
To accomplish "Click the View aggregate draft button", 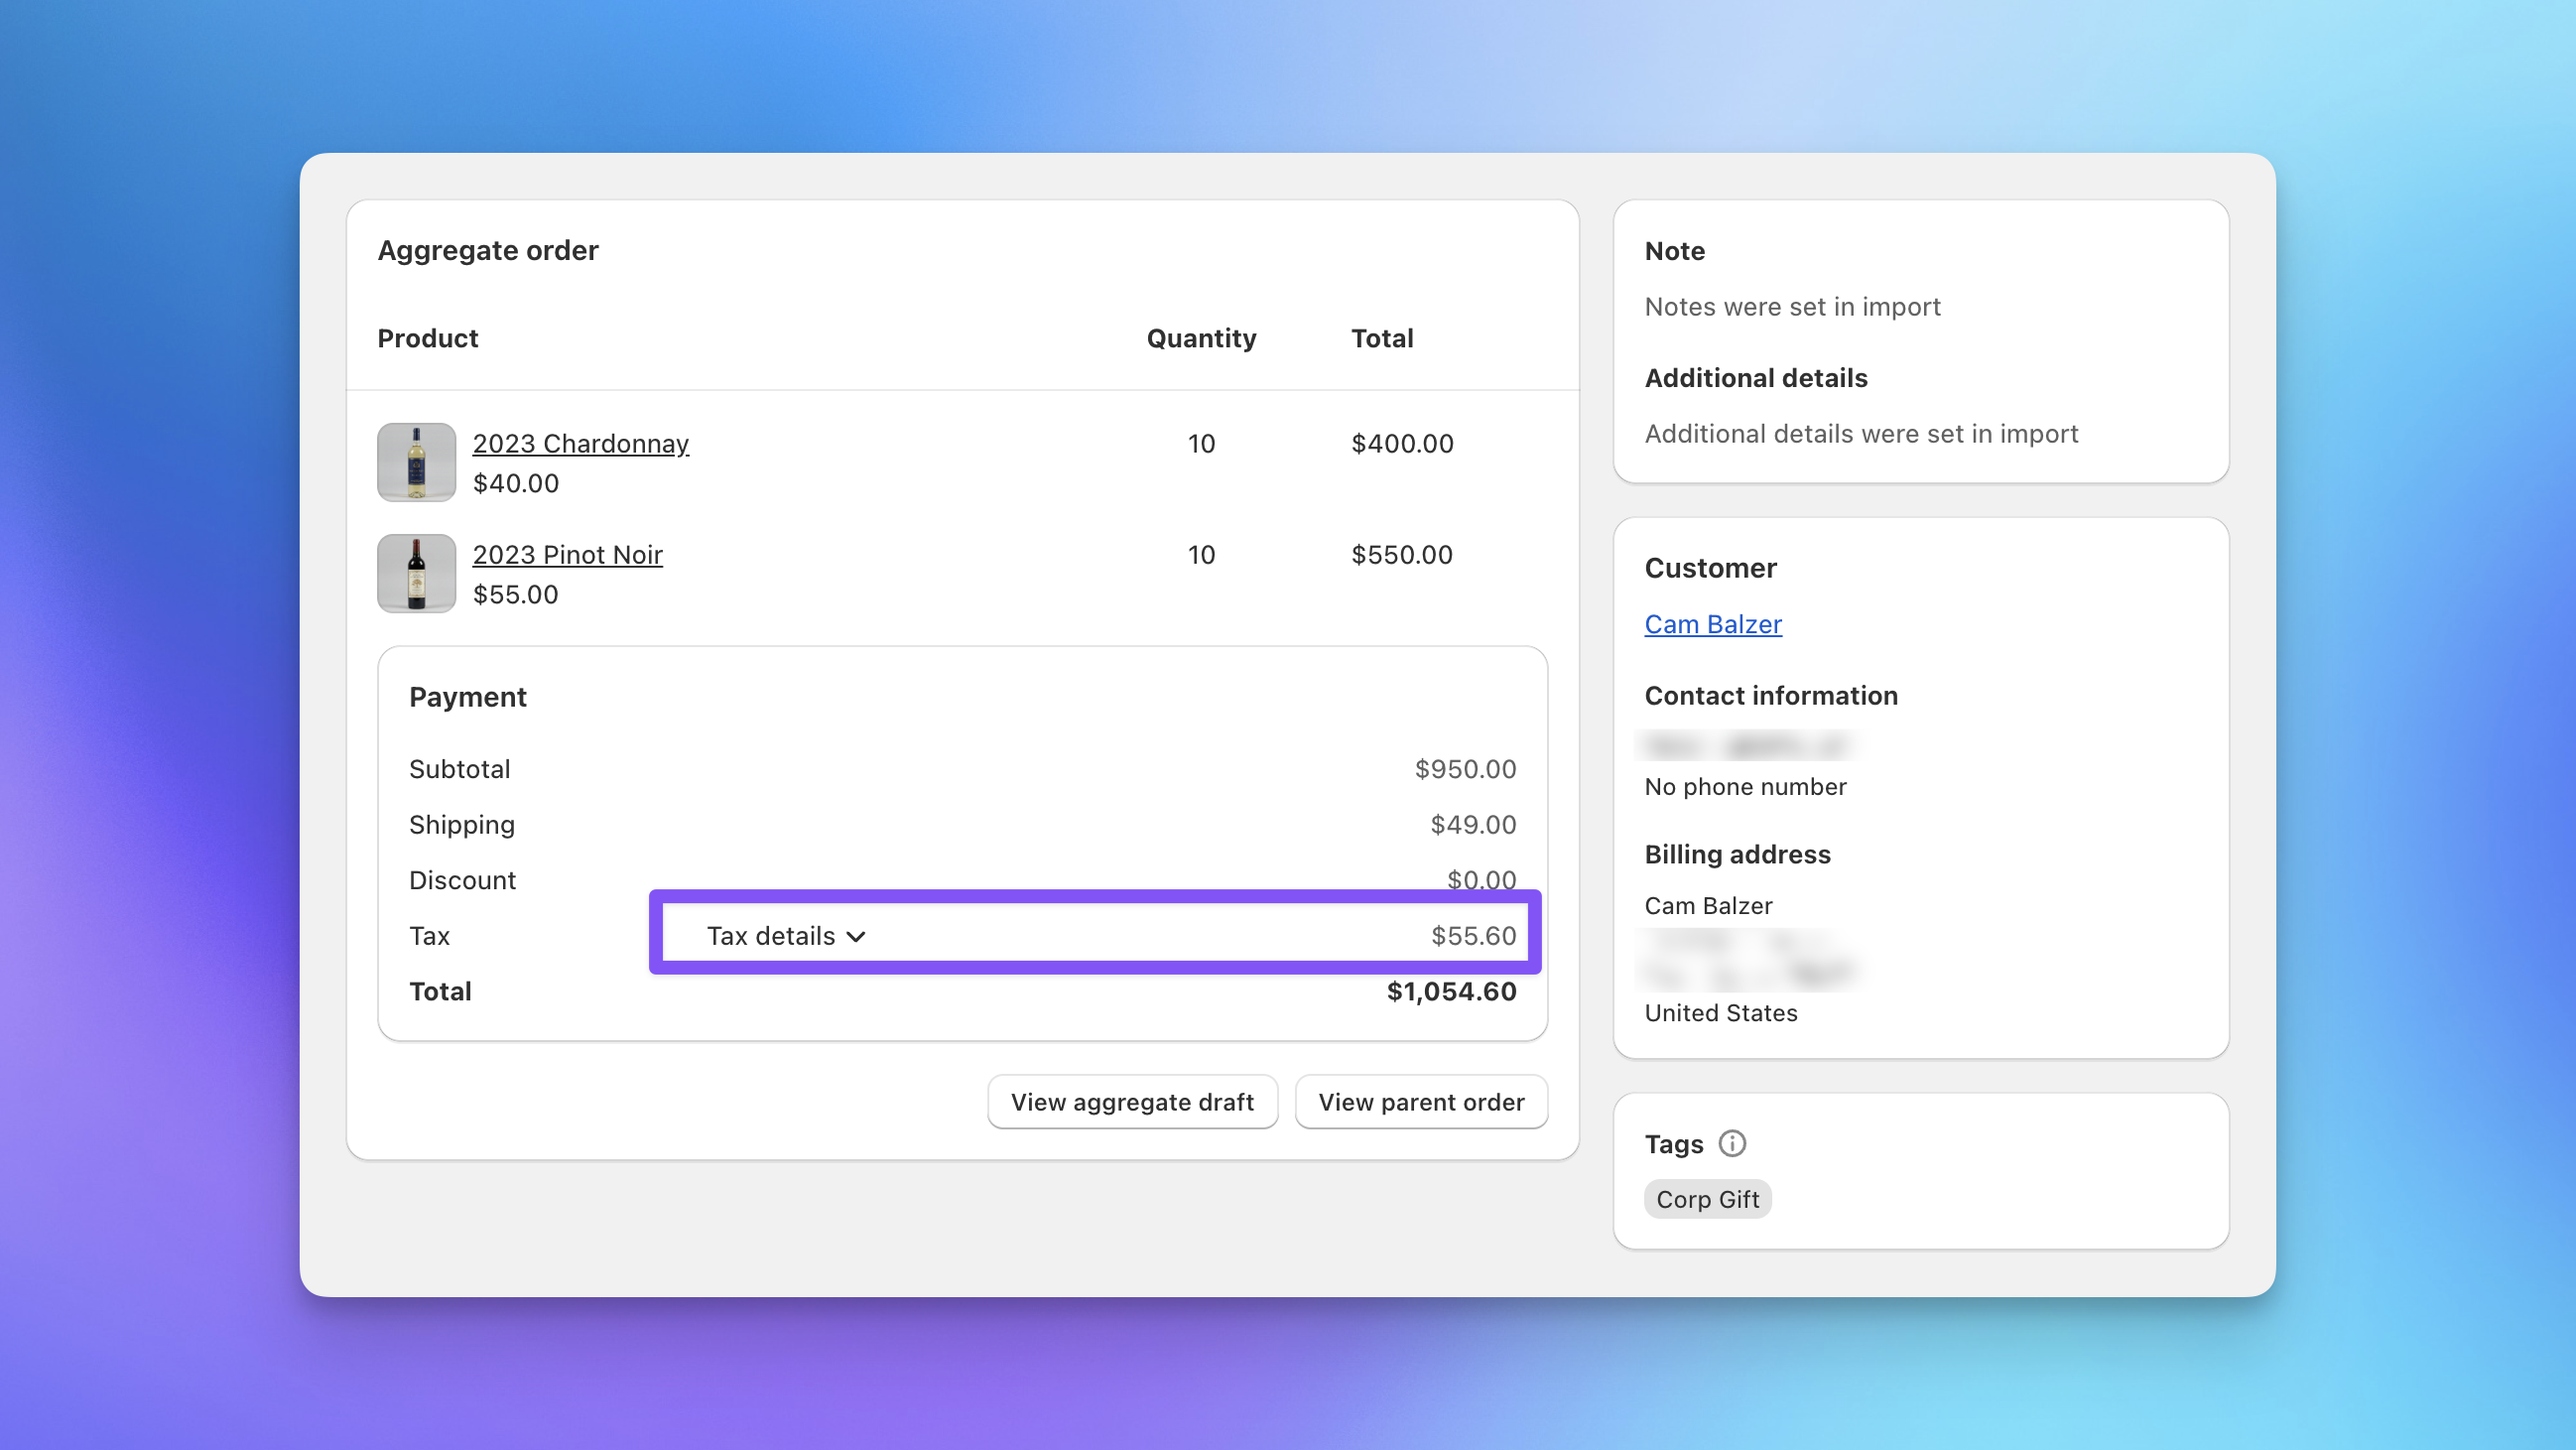I will 1132,1101.
